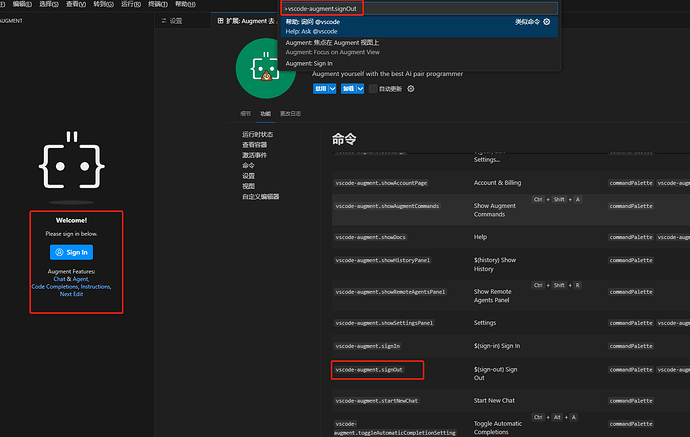
Task: Click the Toggle Automatic Completions title
Action: [x=498, y=428]
